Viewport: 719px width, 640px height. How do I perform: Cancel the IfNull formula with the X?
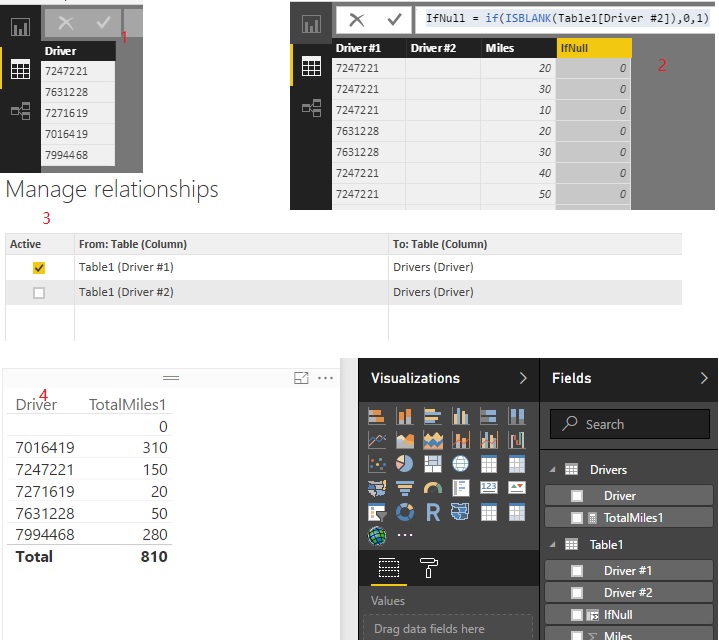click(357, 19)
